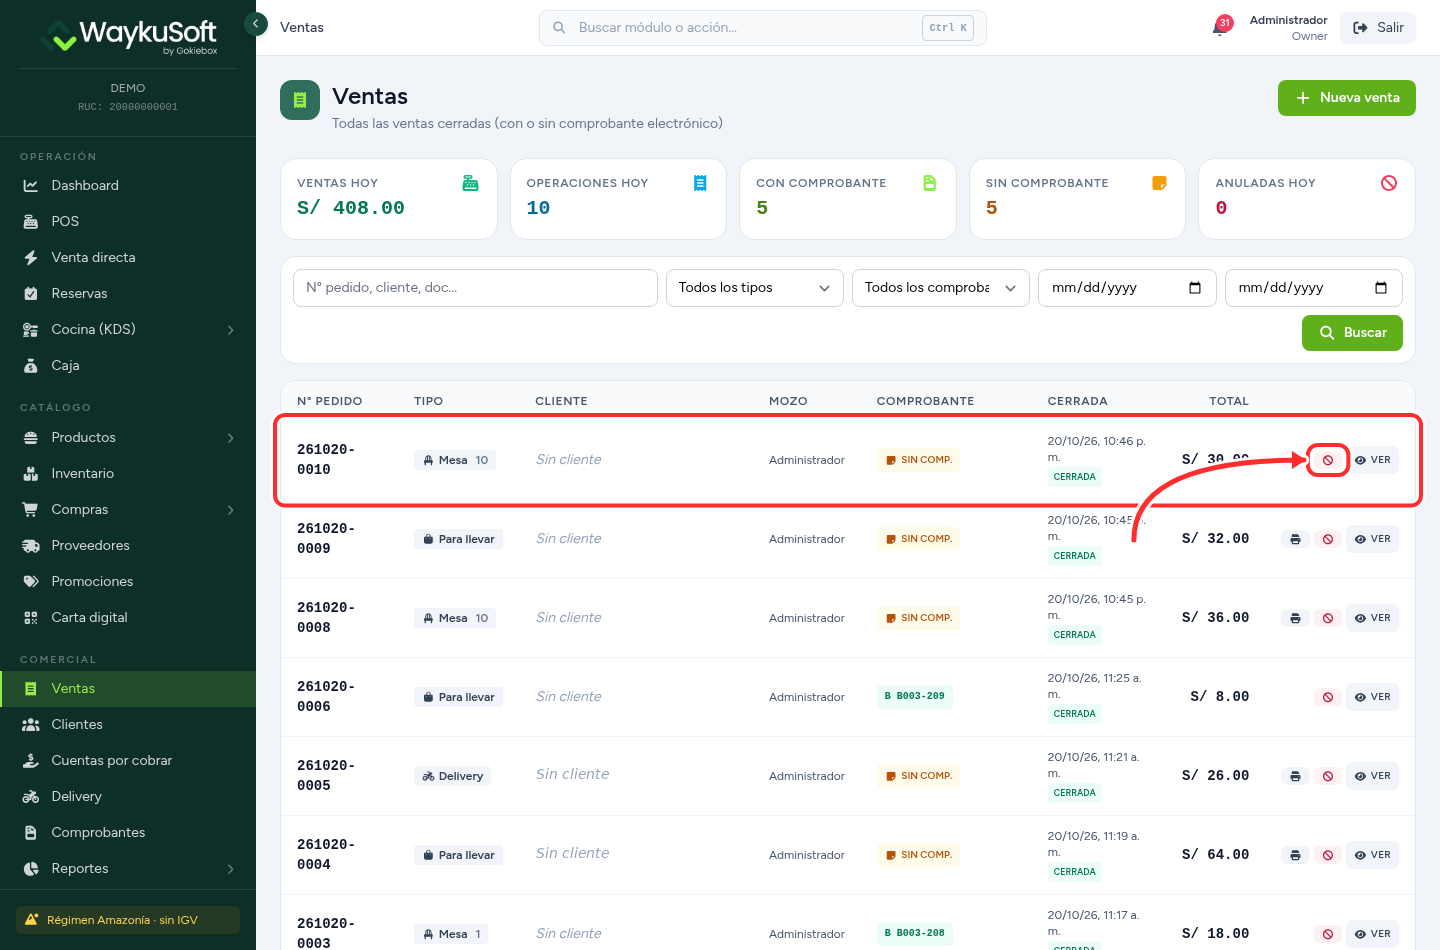Open Cuentas por cobrar in the sidebar

pos(128,761)
